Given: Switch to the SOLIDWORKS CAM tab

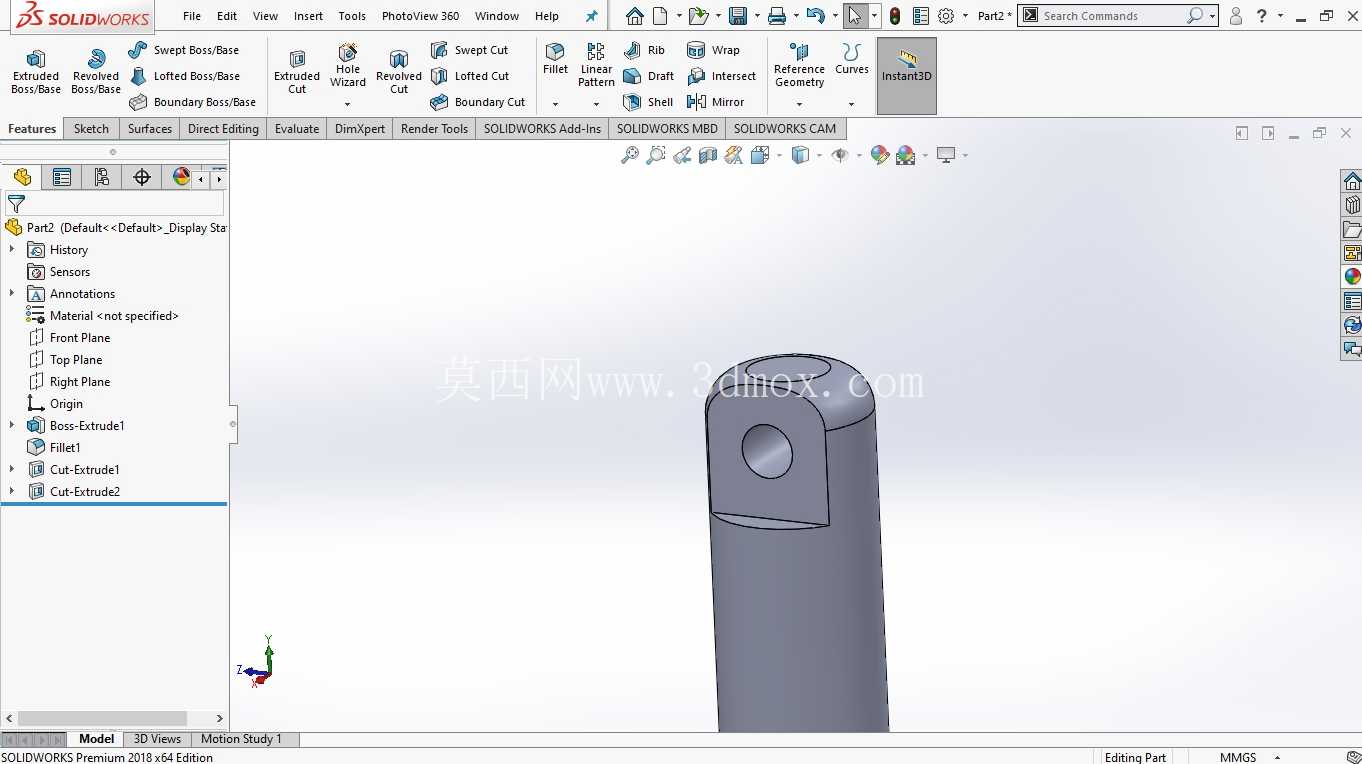Looking at the screenshot, I should [x=785, y=129].
